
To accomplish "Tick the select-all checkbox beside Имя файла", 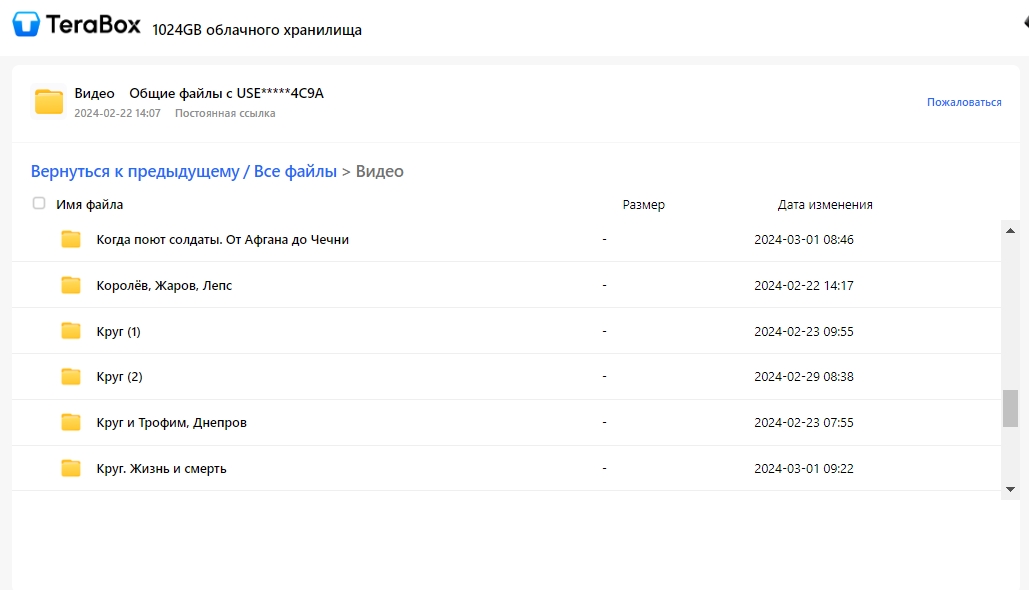I will [39, 203].
